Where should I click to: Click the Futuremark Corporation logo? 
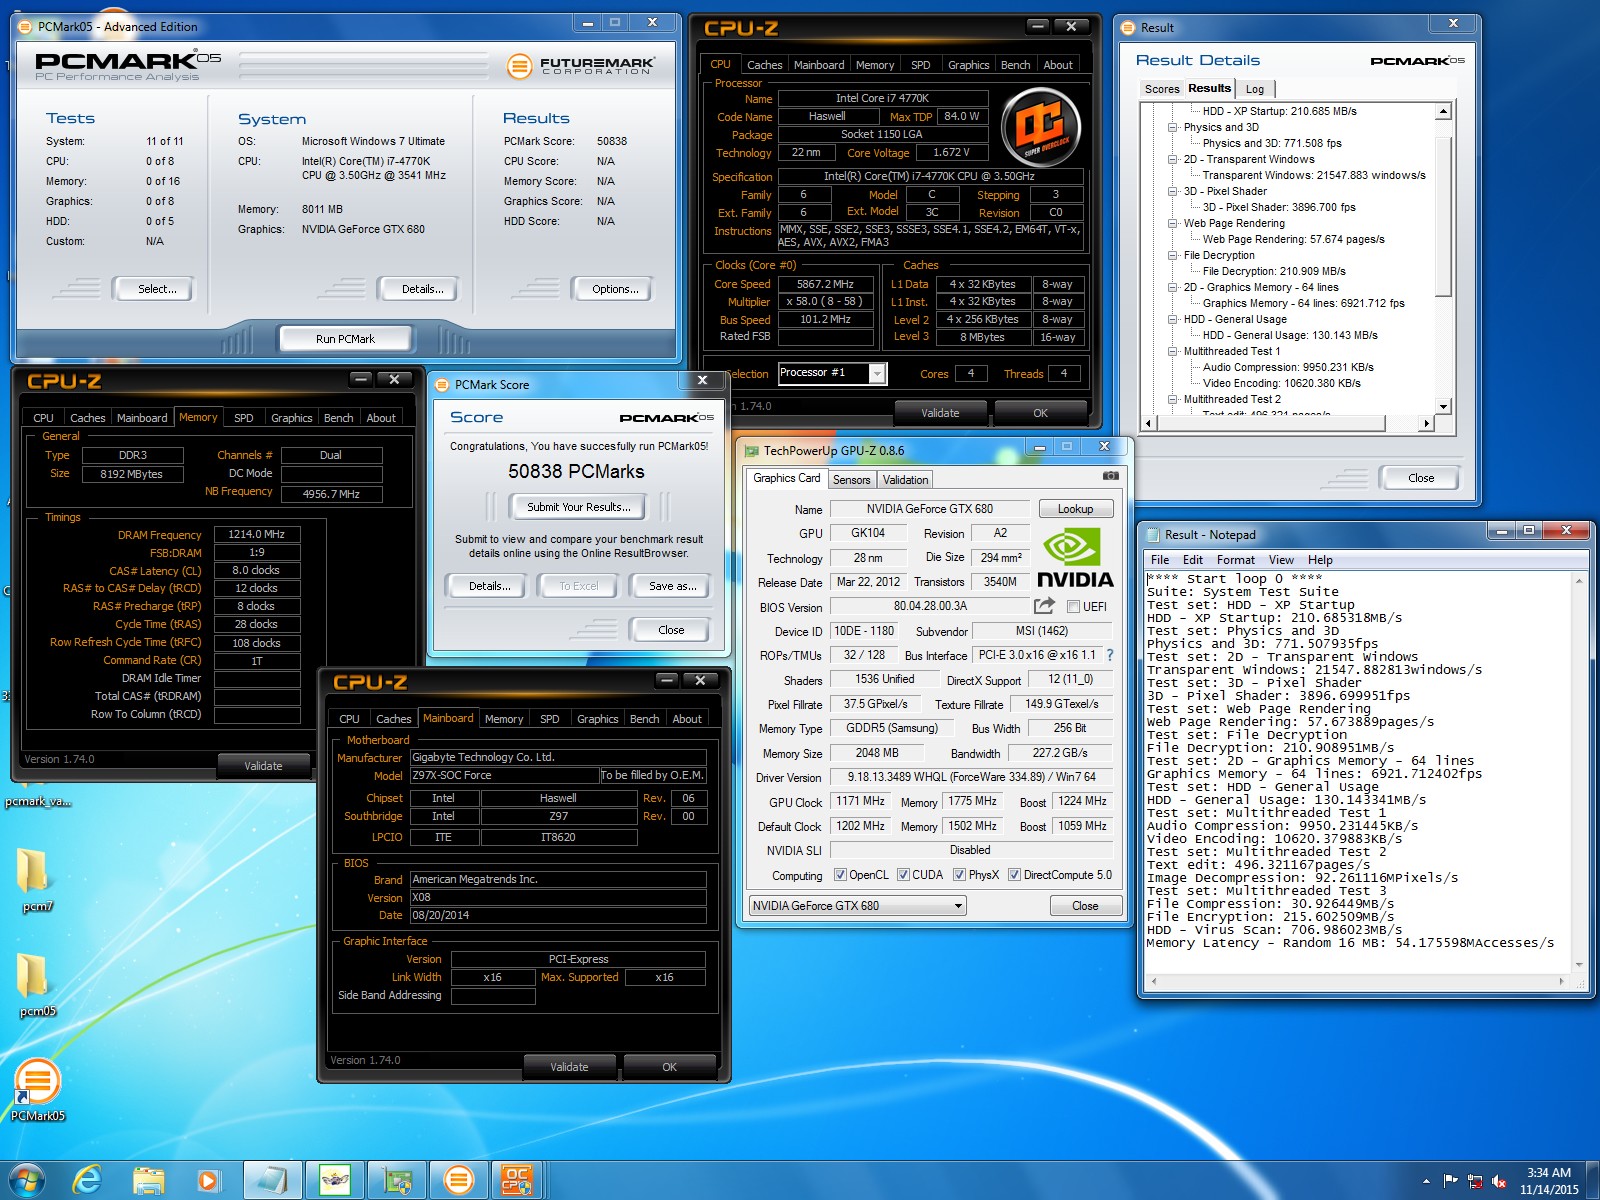click(582, 66)
